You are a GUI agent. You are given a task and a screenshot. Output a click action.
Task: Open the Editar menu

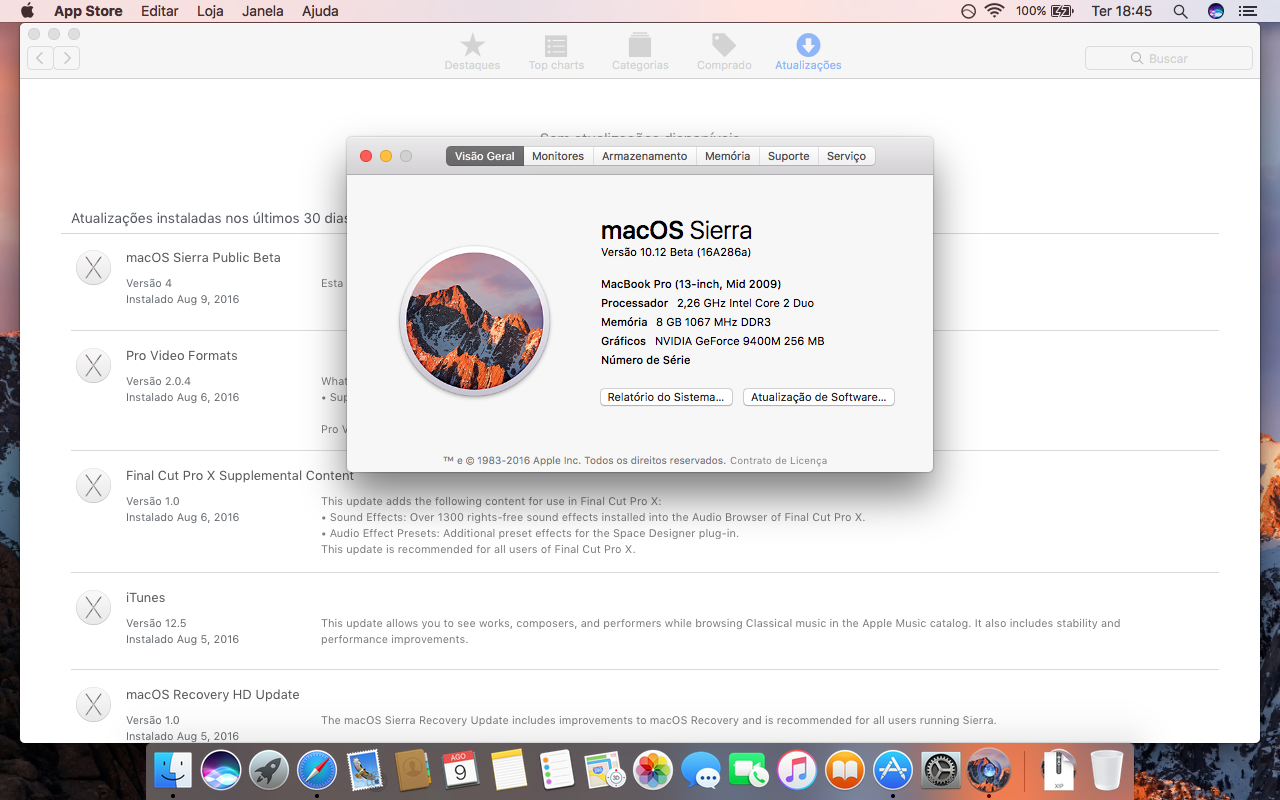[x=160, y=11]
